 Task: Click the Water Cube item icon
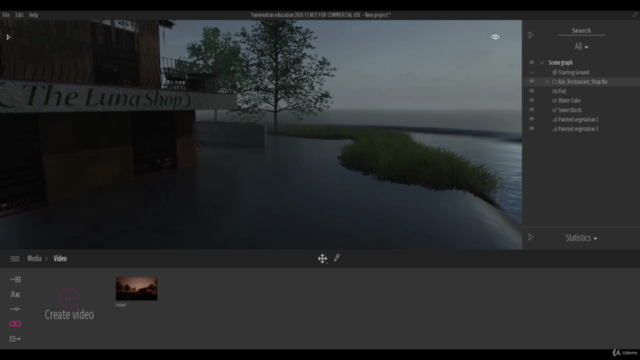[555, 100]
